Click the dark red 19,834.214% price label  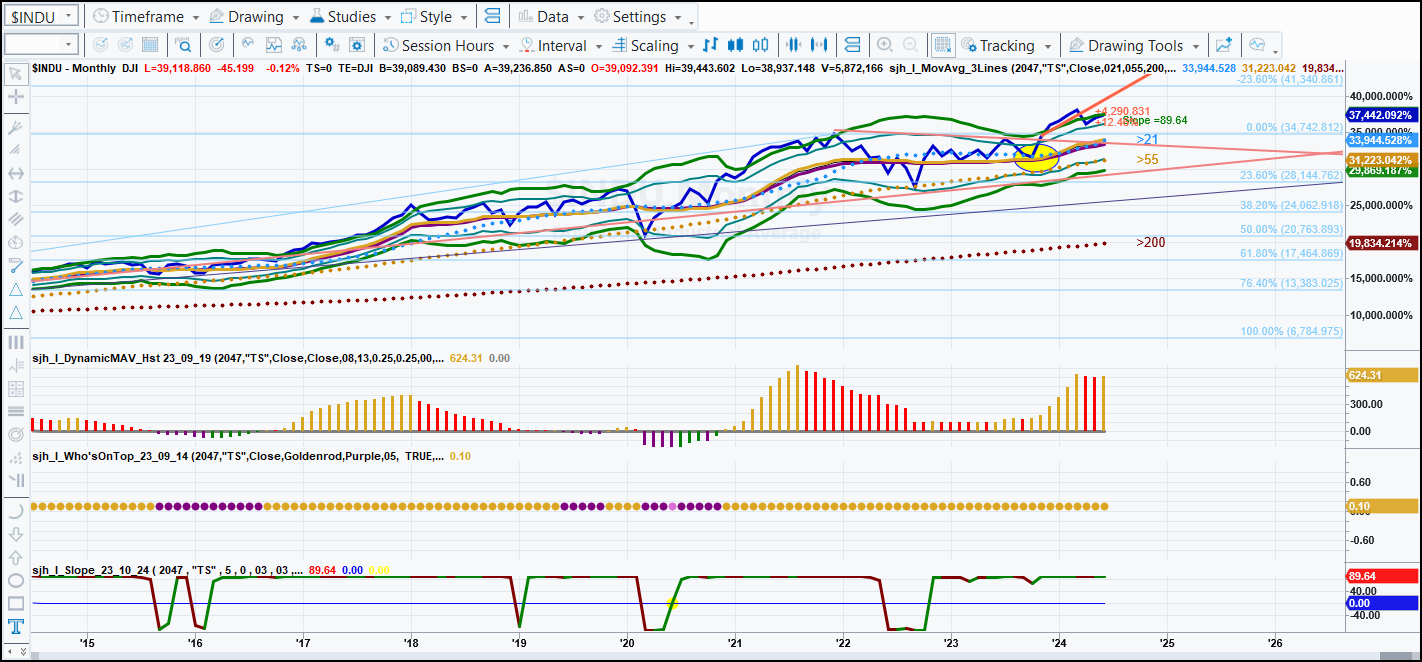pyautogui.click(x=1382, y=243)
